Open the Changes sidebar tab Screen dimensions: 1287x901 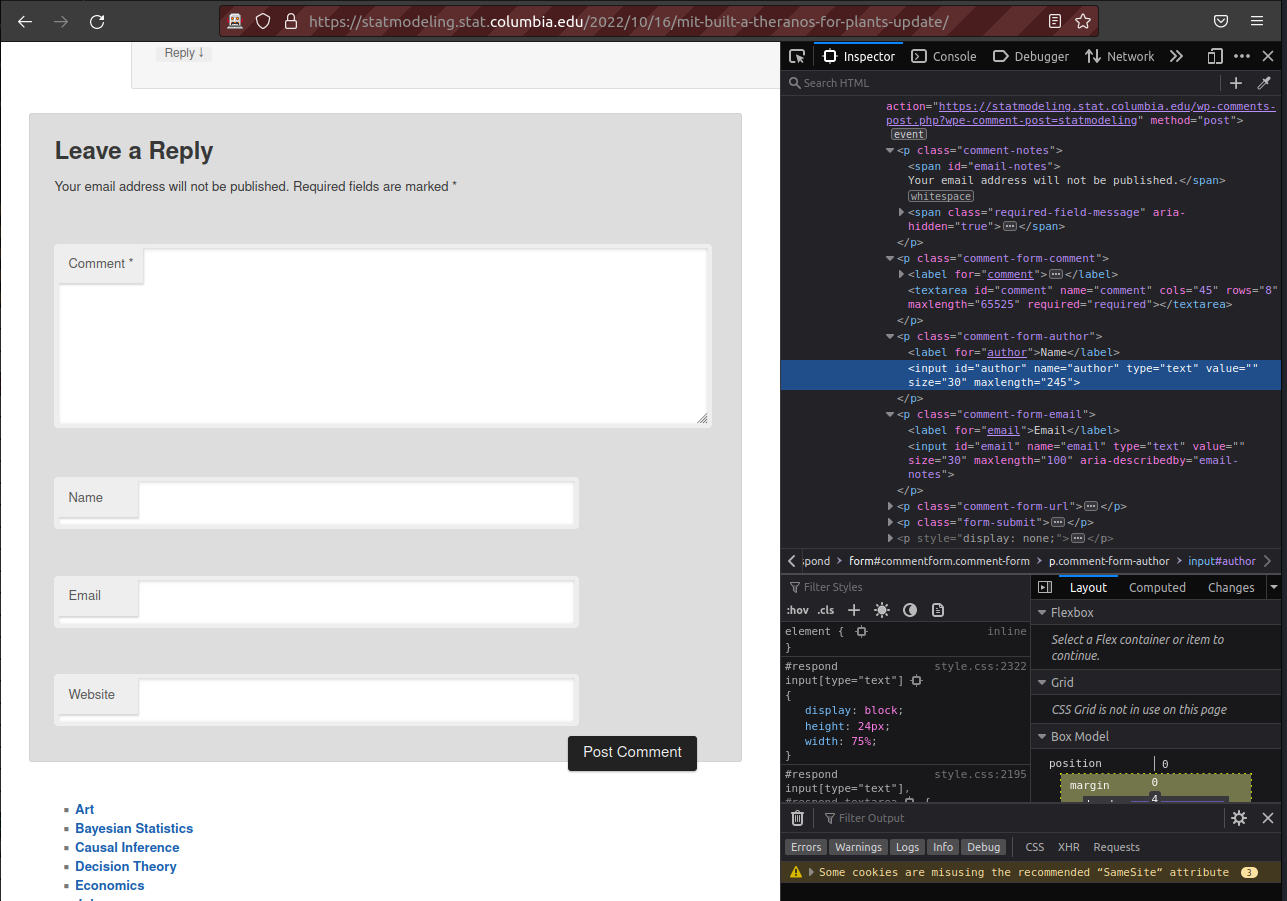click(1230, 588)
